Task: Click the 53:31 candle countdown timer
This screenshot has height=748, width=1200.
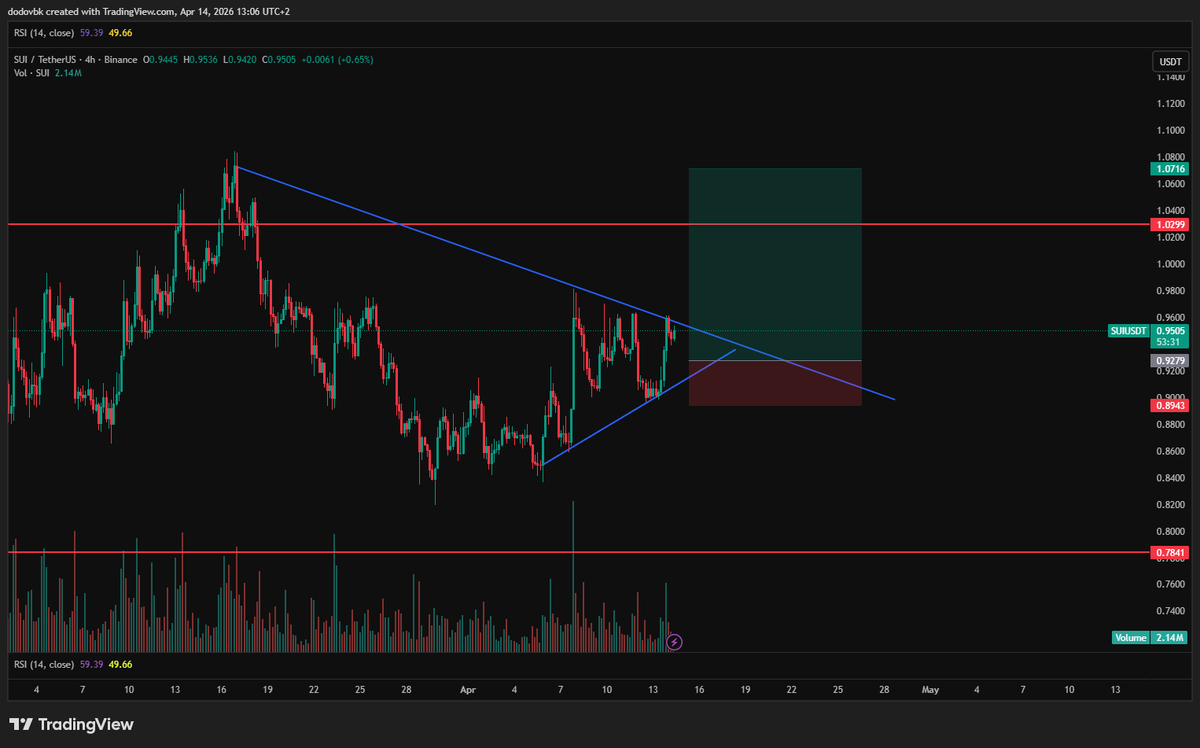Action: tap(1169, 340)
